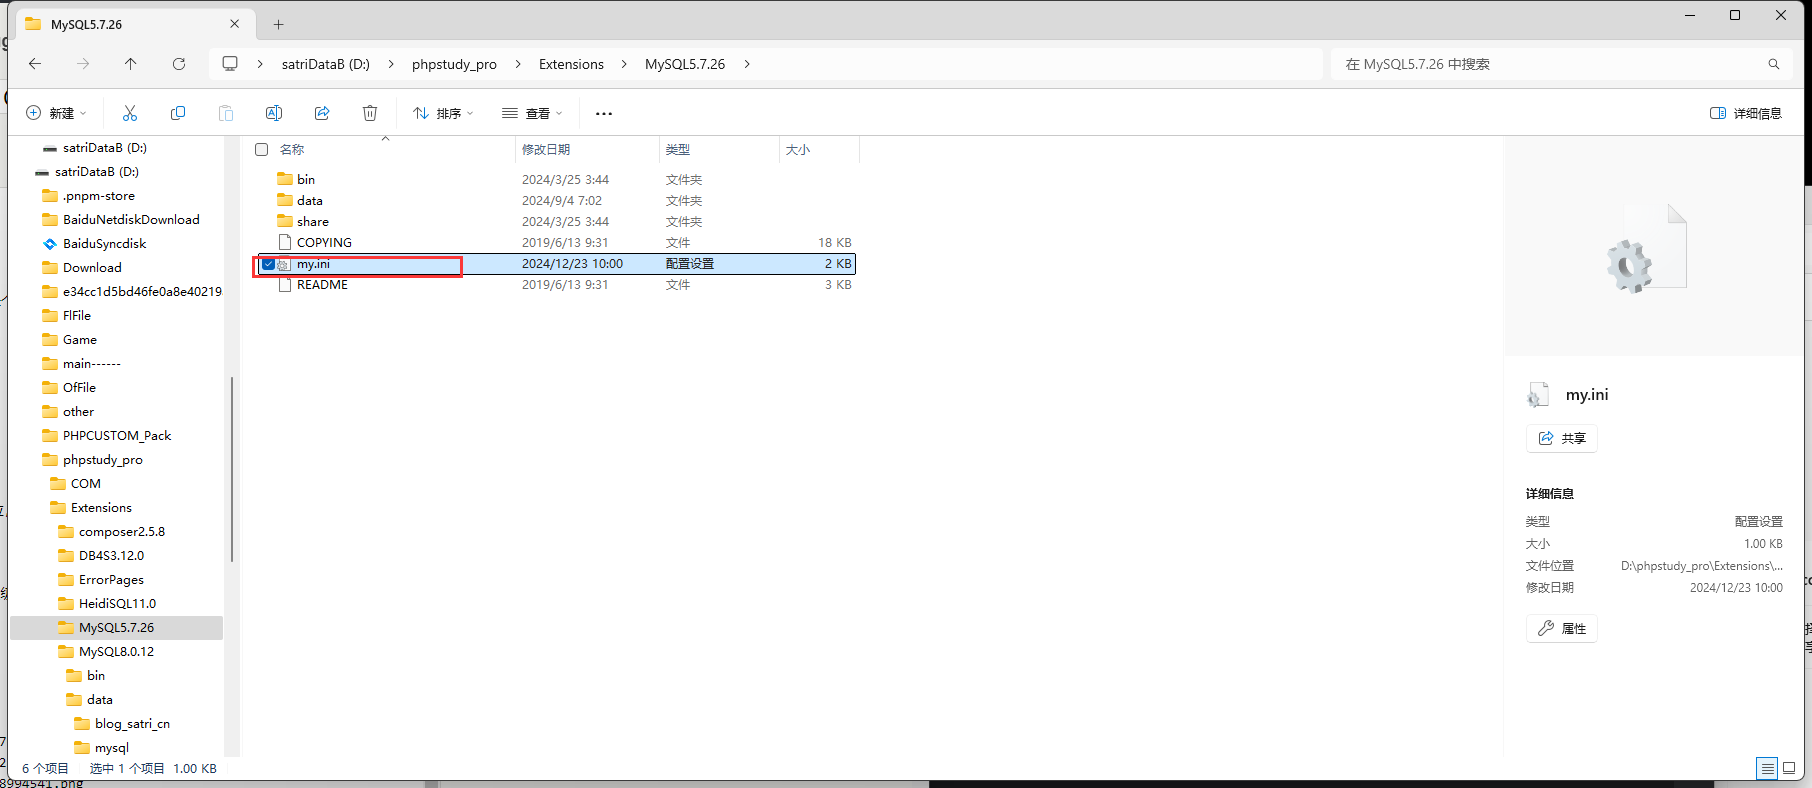The height and width of the screenshot is (788, 1812).
Task: Click the data folder icon in file list
Action: (285, 200)
